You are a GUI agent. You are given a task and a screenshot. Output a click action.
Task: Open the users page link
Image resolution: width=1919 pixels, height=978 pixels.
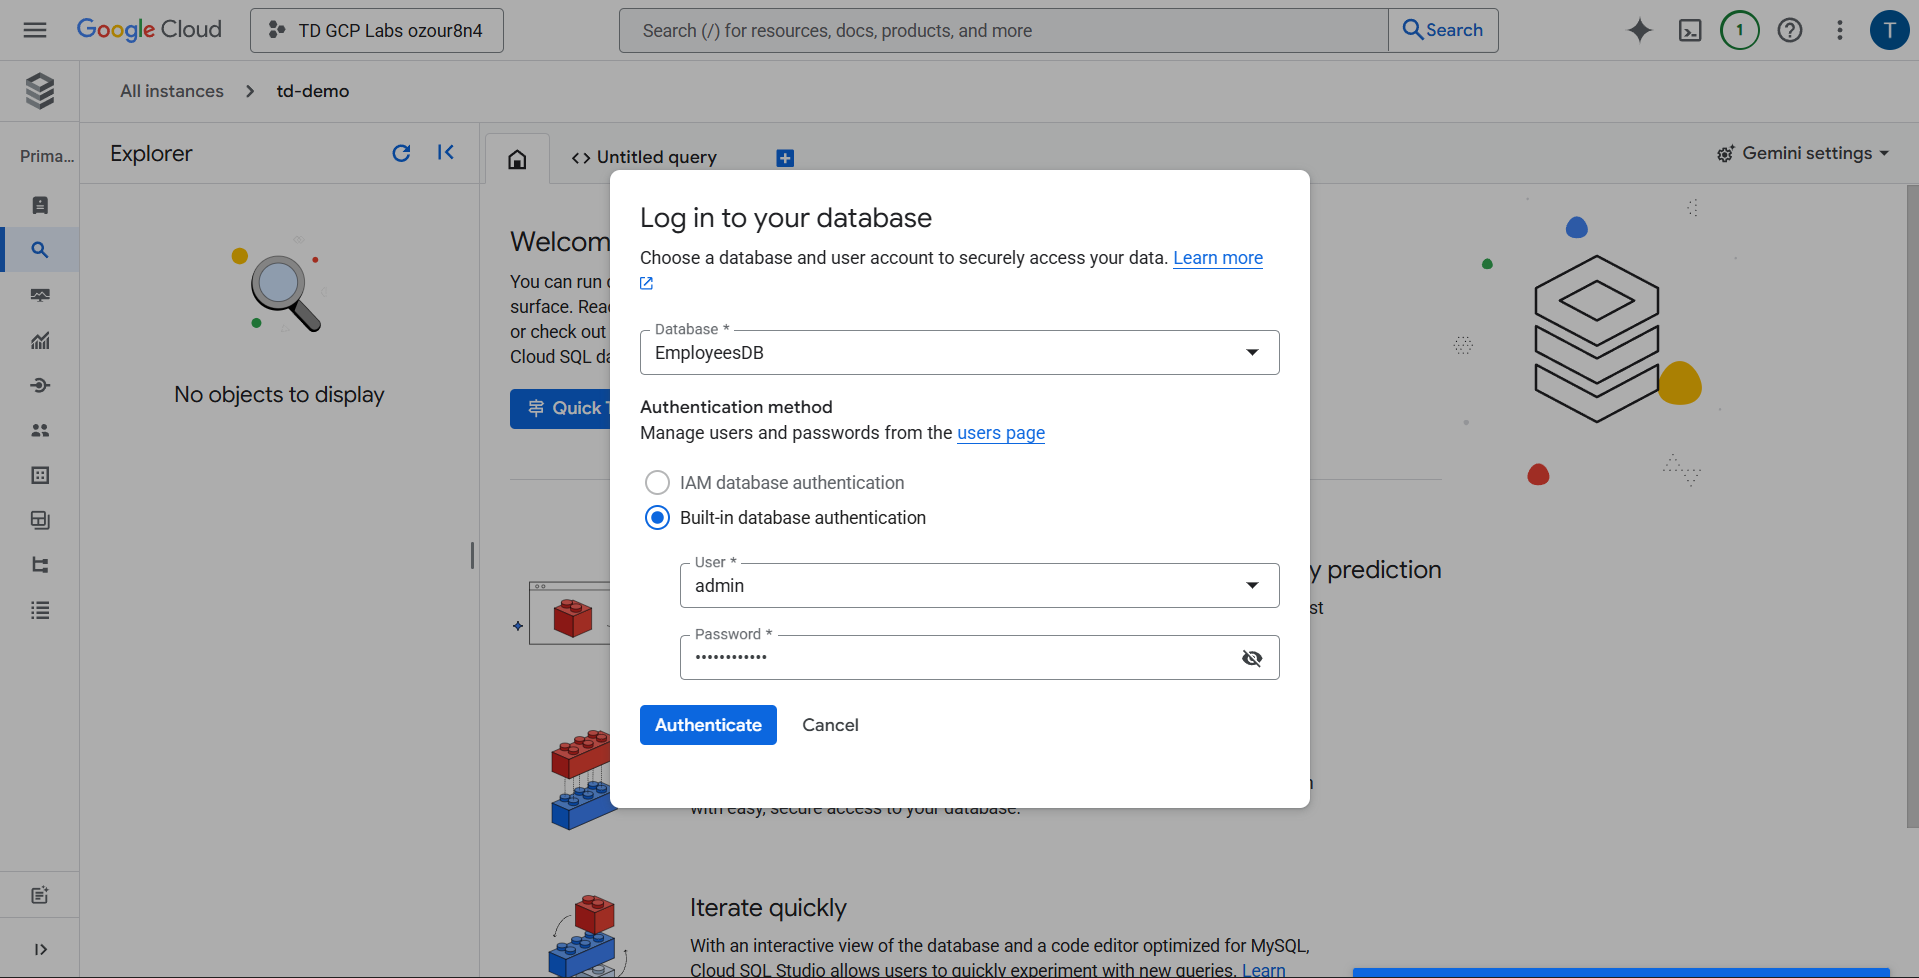coord(1000,433)
